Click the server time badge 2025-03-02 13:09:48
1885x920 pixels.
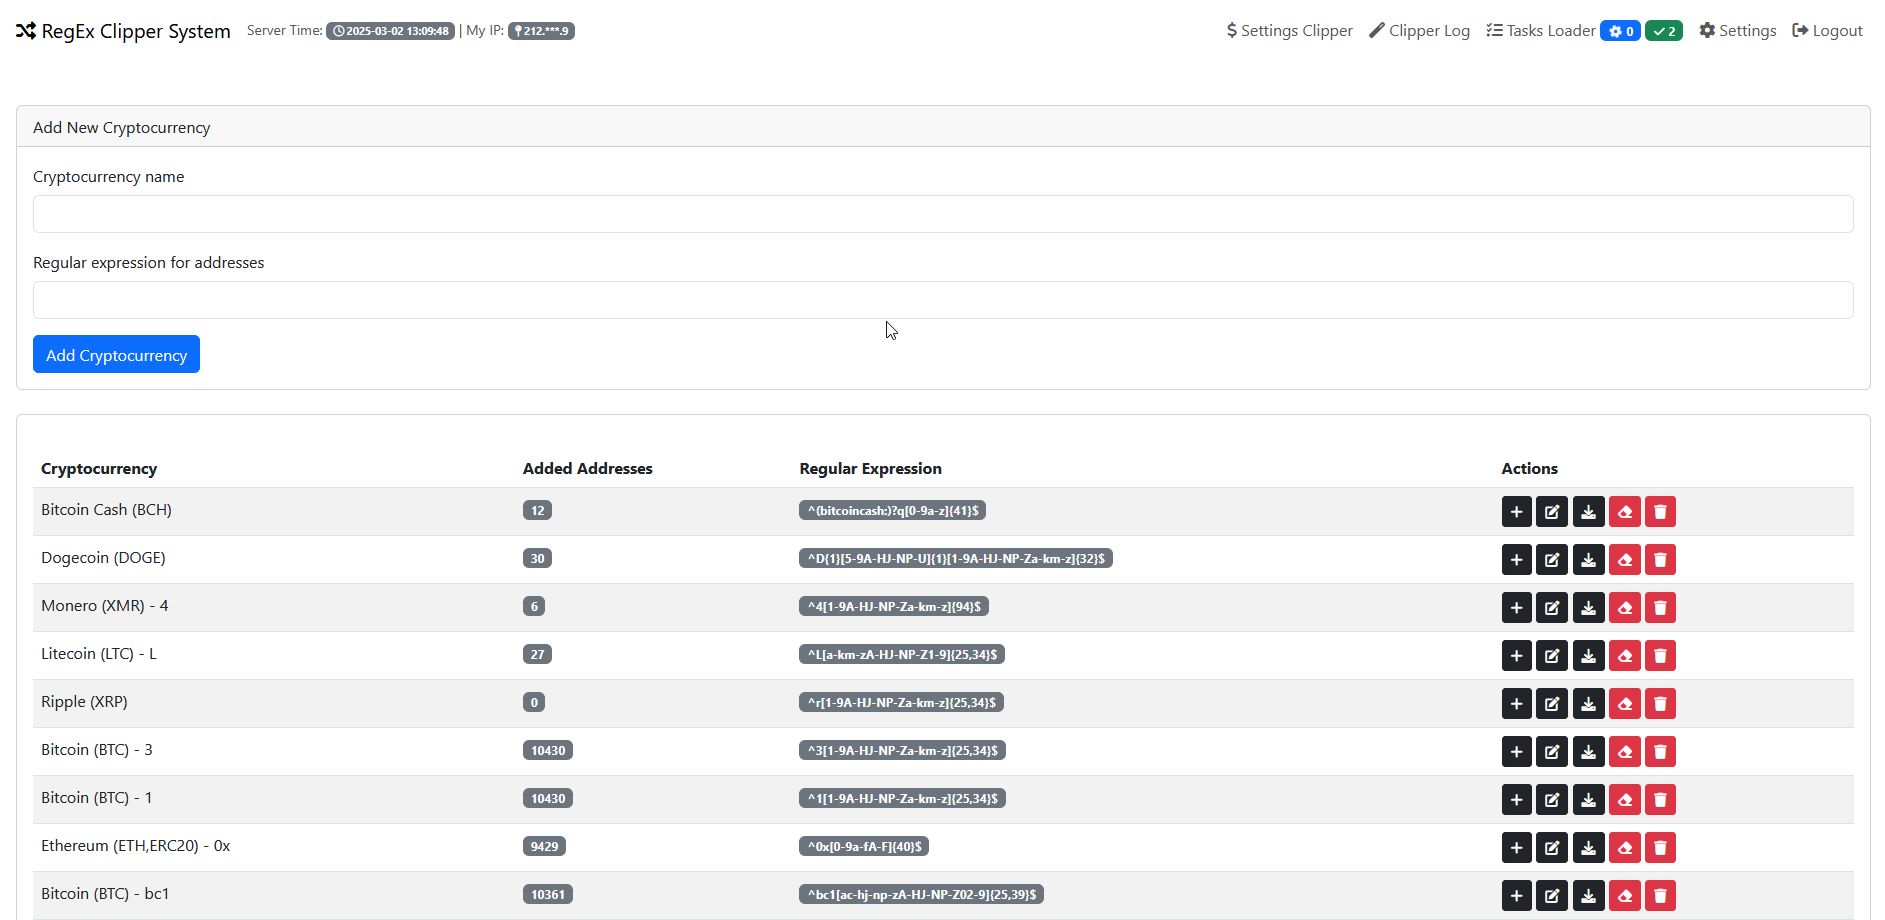point(390,31)
